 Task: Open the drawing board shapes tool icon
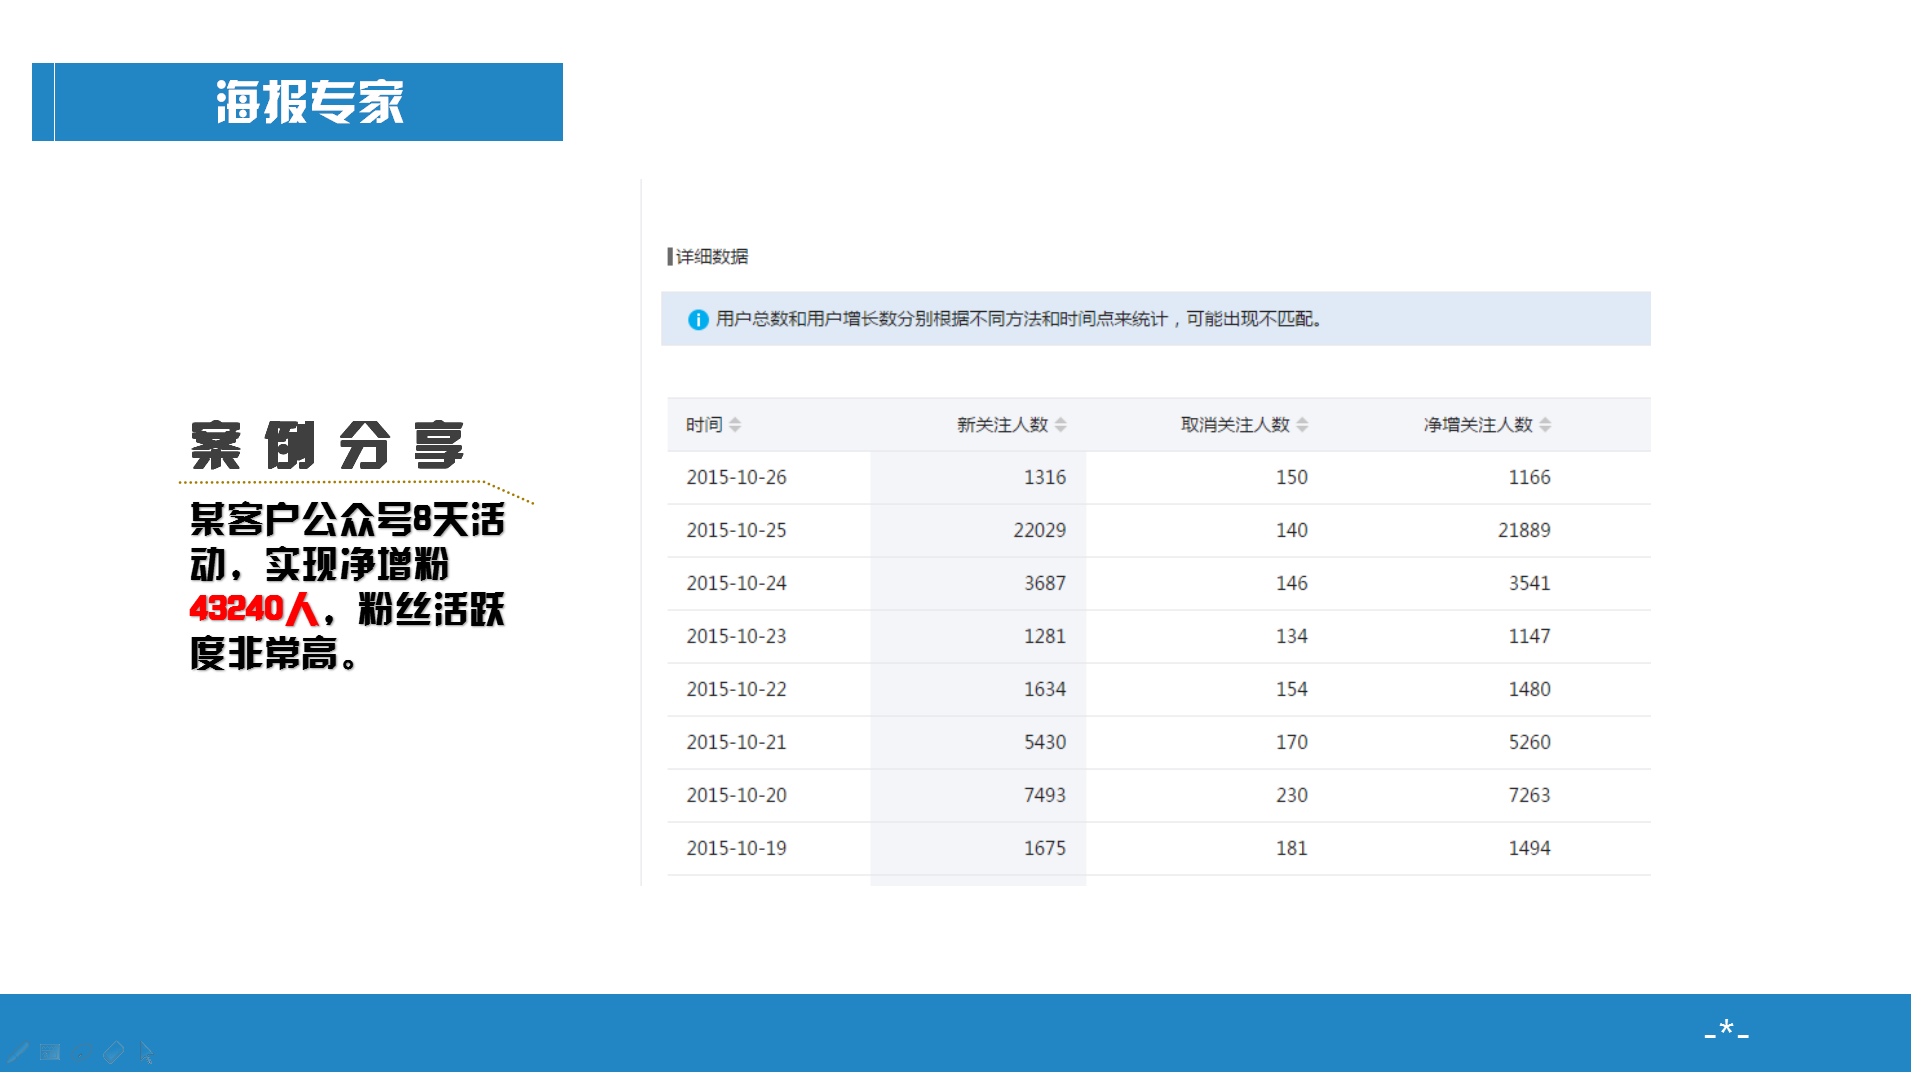point(50,1052)
